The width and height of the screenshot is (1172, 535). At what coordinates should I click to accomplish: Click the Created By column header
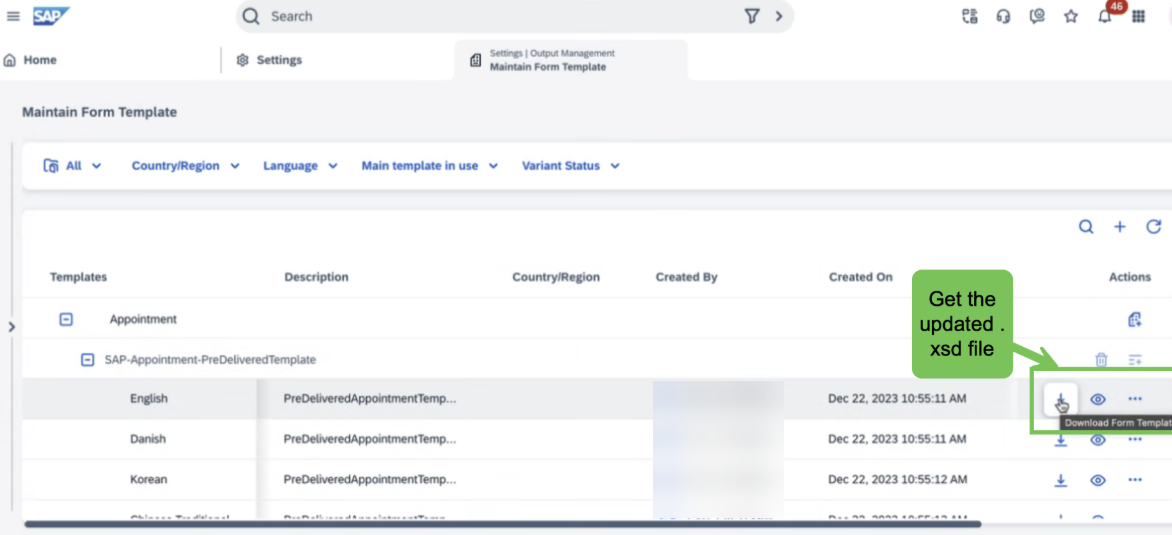[x=686, y=277]
